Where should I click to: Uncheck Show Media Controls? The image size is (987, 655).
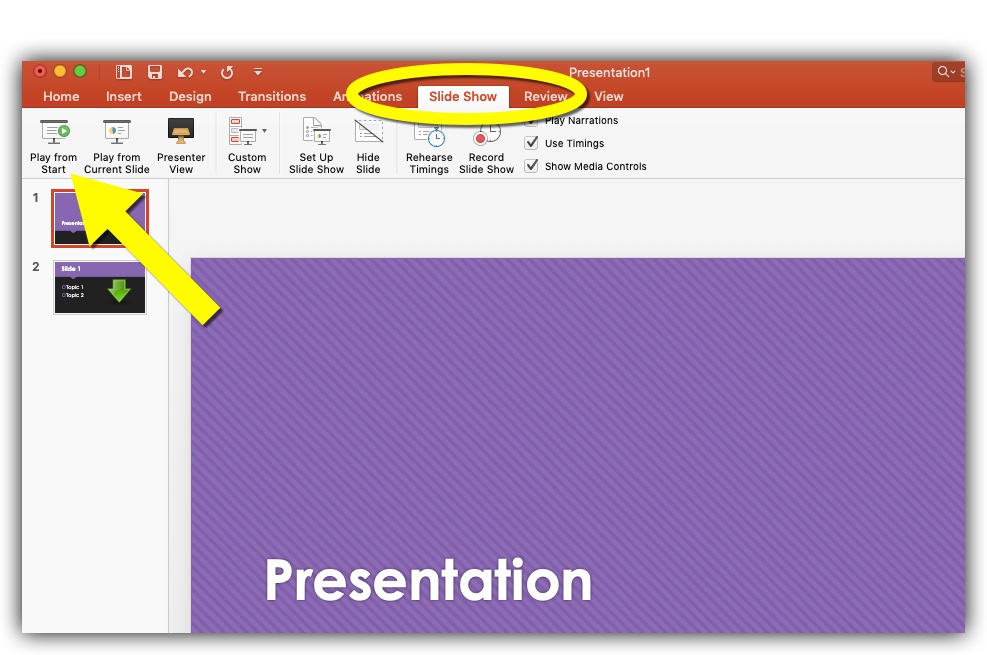point(532,166)
